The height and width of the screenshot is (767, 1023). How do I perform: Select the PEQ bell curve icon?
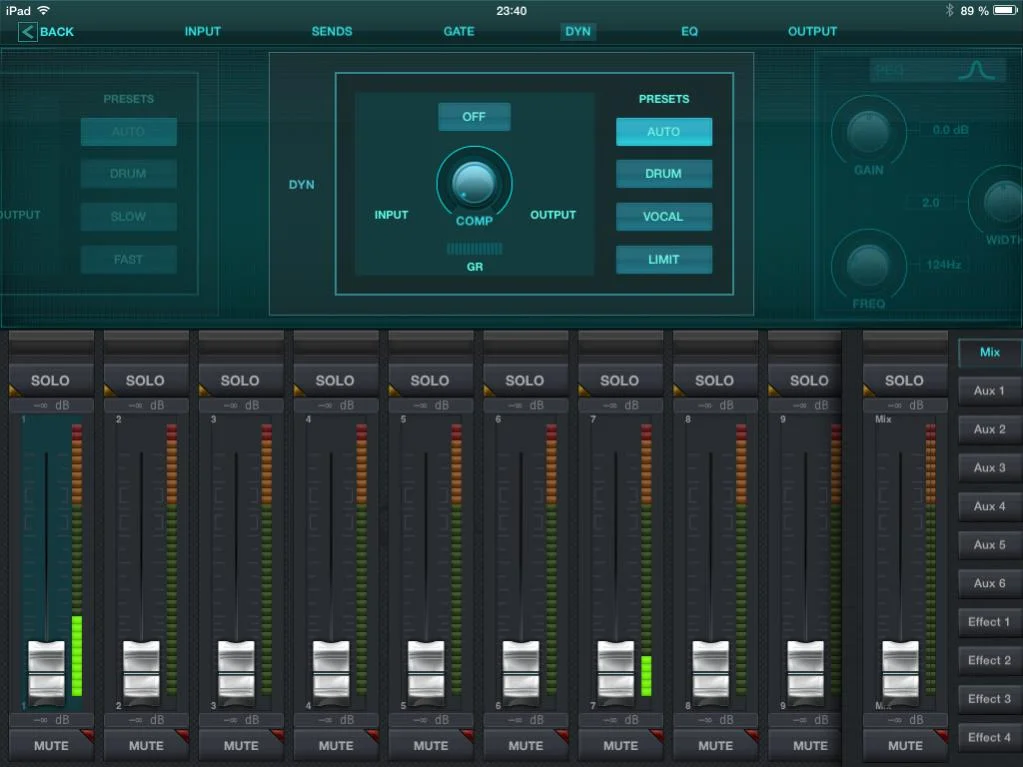(x=979, y=71)
